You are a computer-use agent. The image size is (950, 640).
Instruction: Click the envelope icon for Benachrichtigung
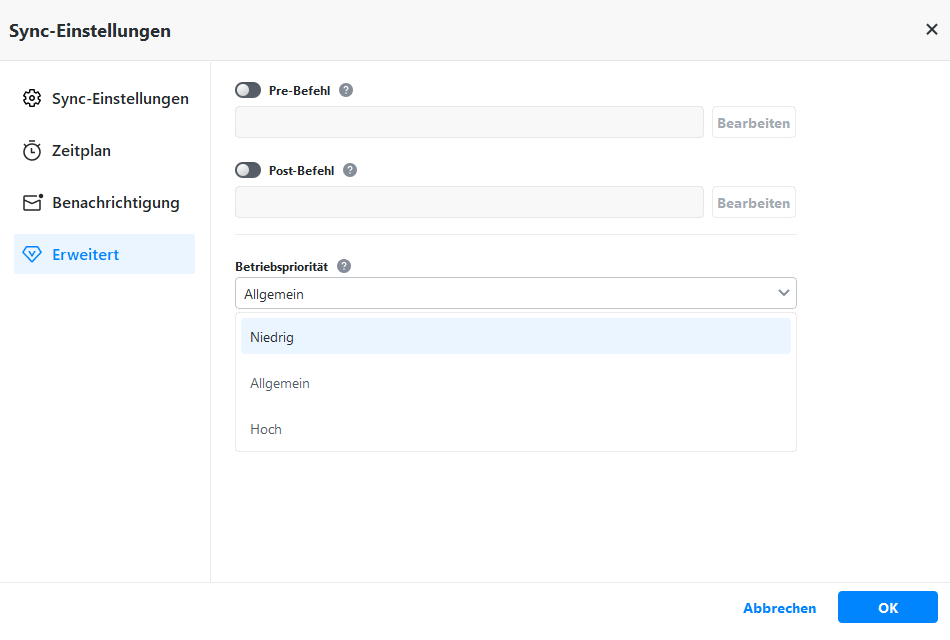pyautogui.click(x=33, y=203)
